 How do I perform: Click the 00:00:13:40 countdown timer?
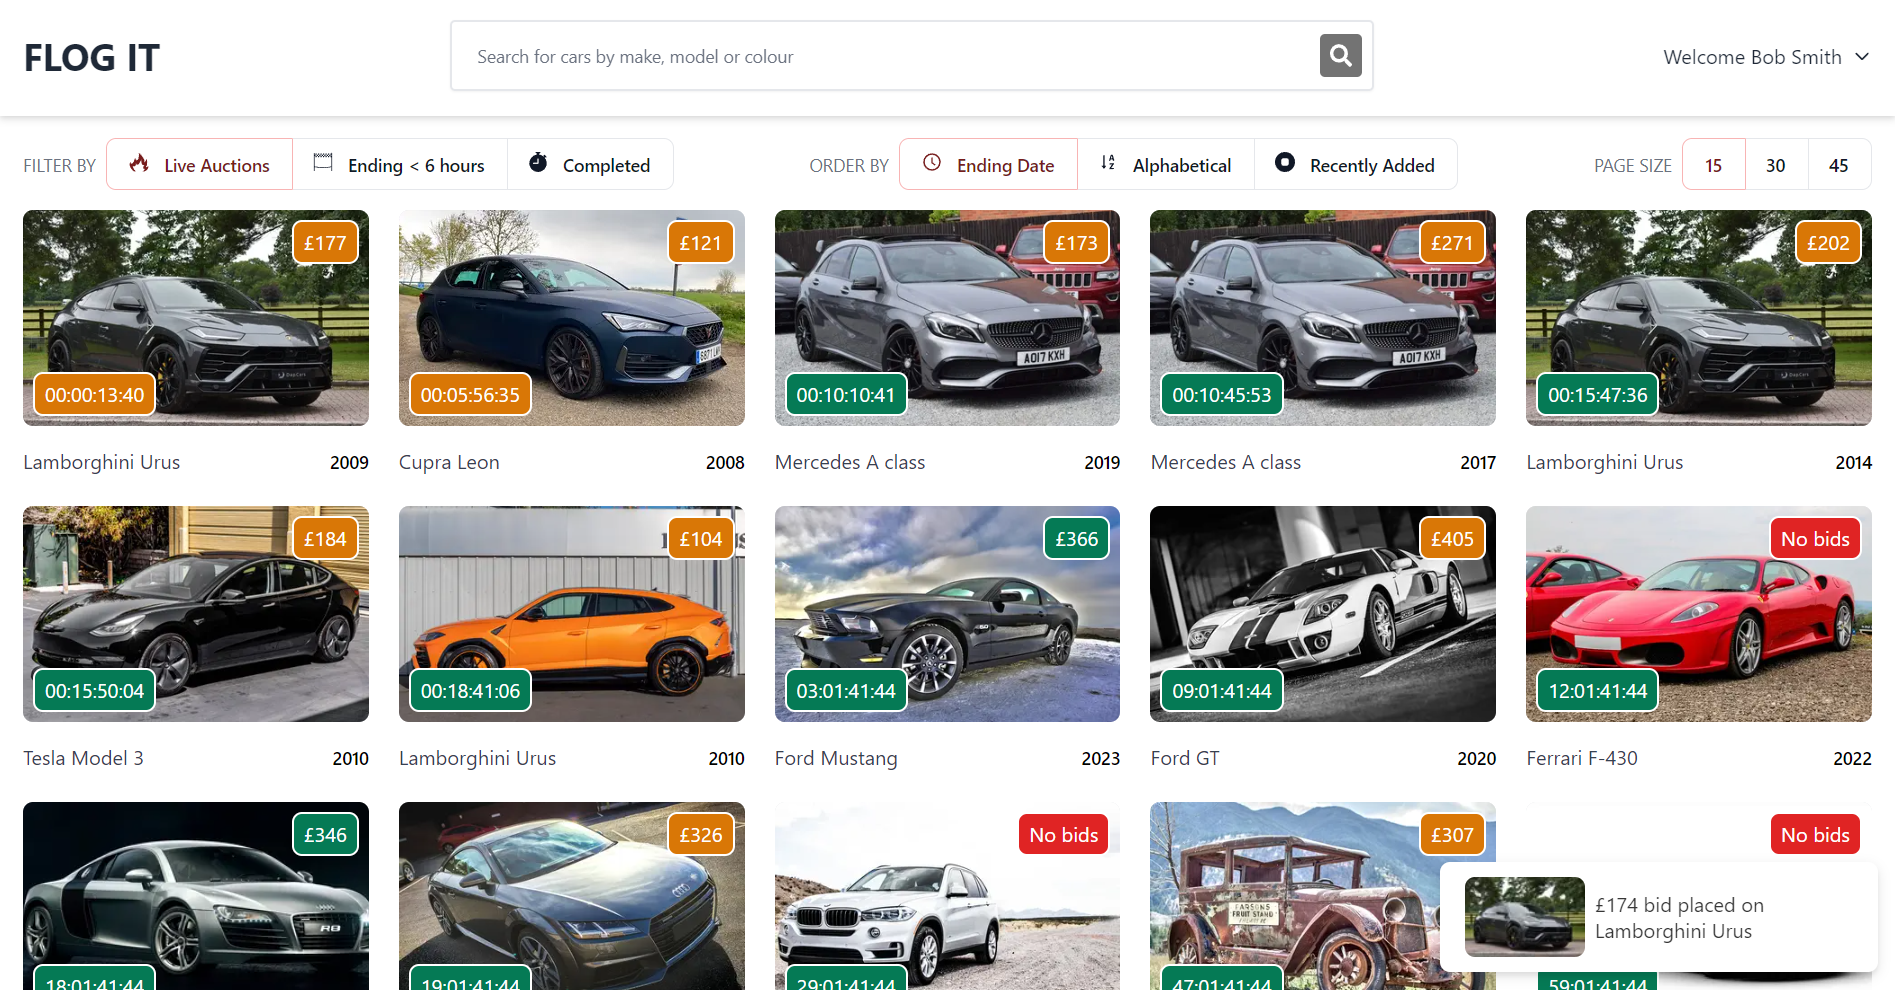pyautogui.click(x=95, y=395)
